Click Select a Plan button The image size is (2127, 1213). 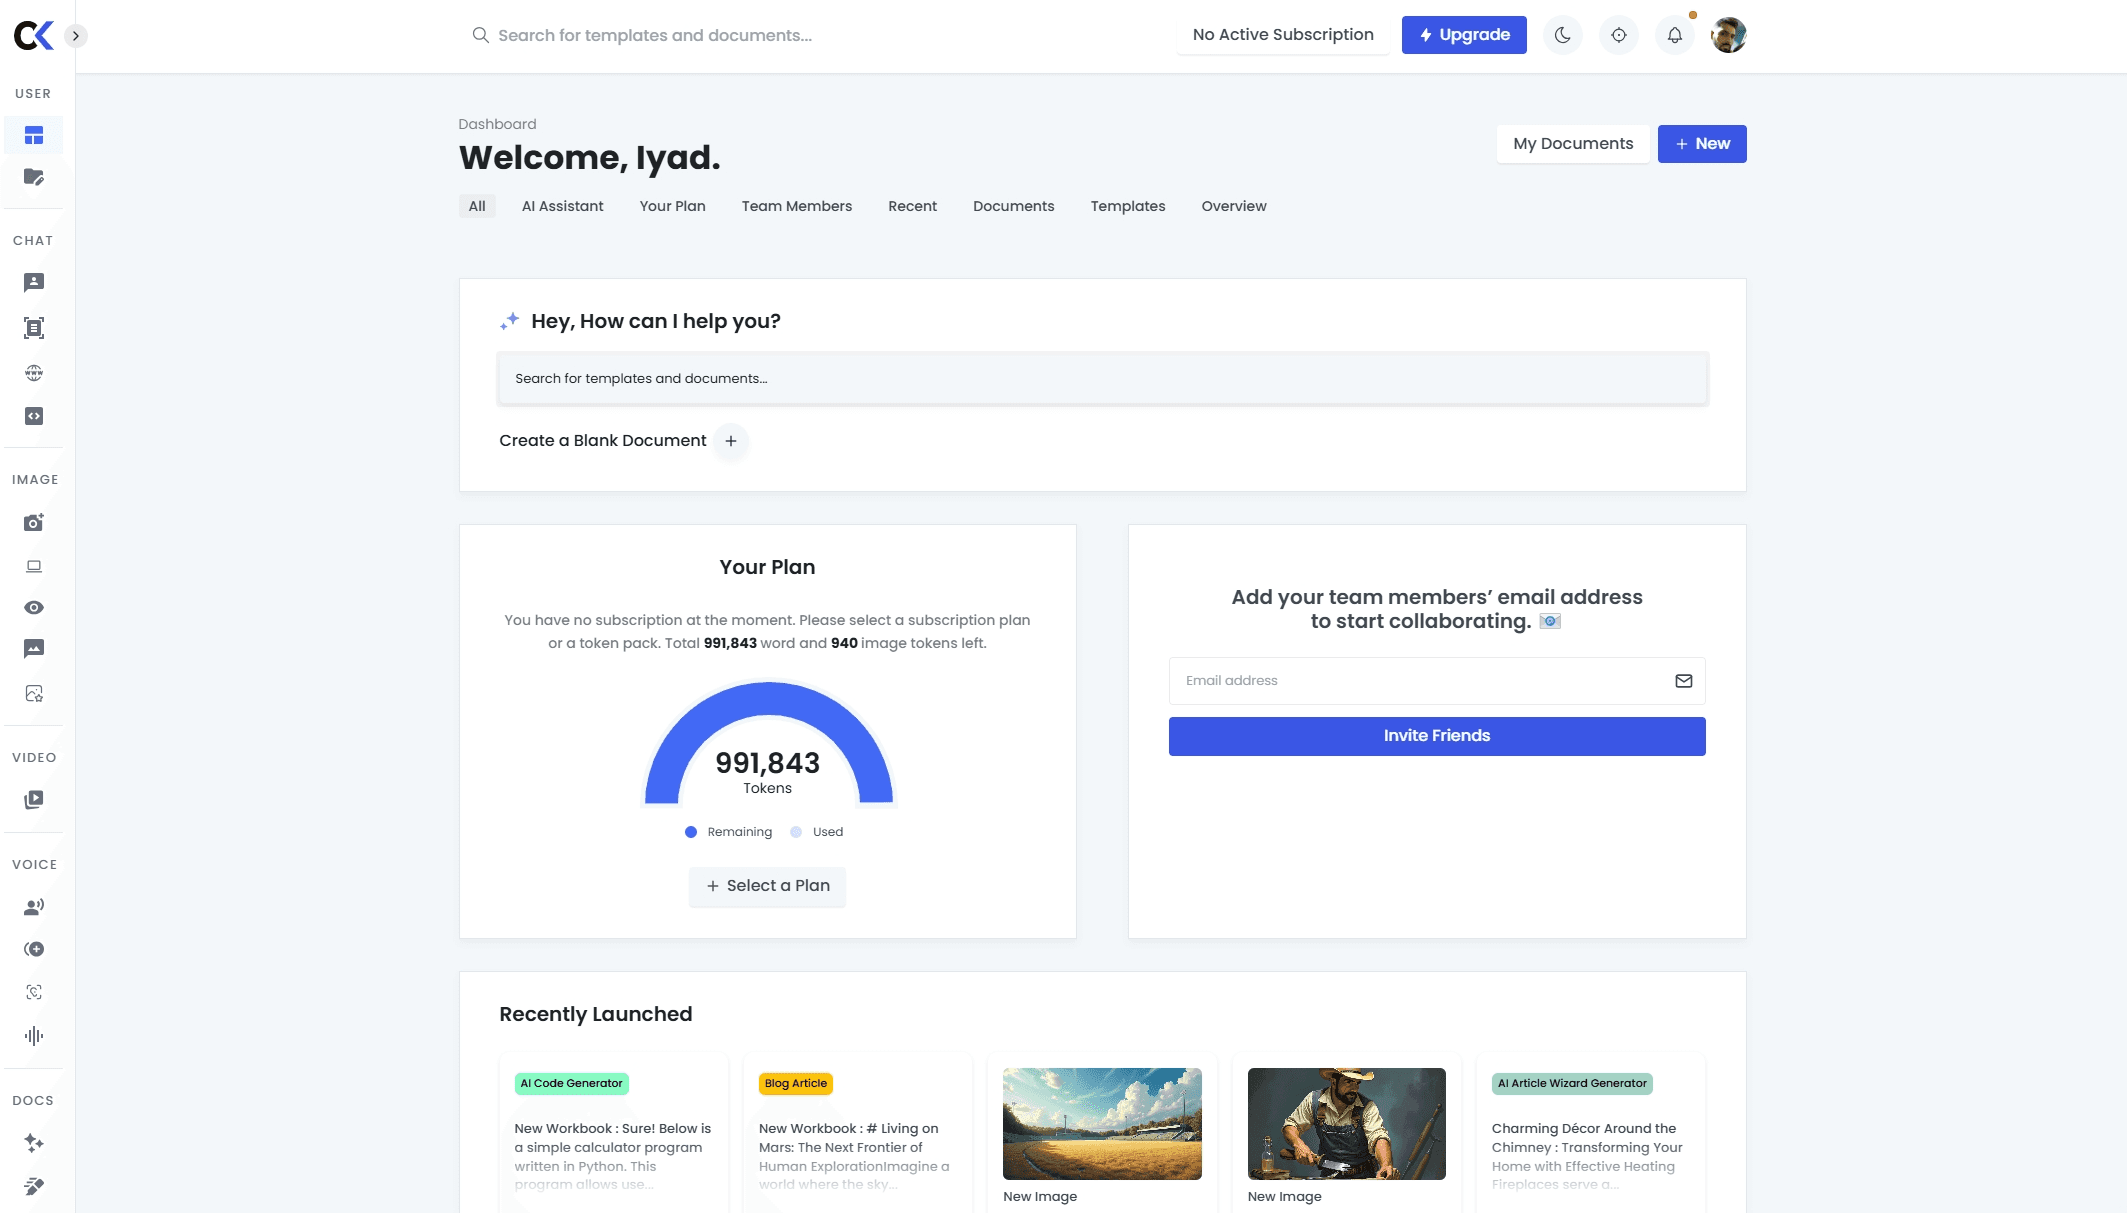pyautogui.click(x=767, y=886)
